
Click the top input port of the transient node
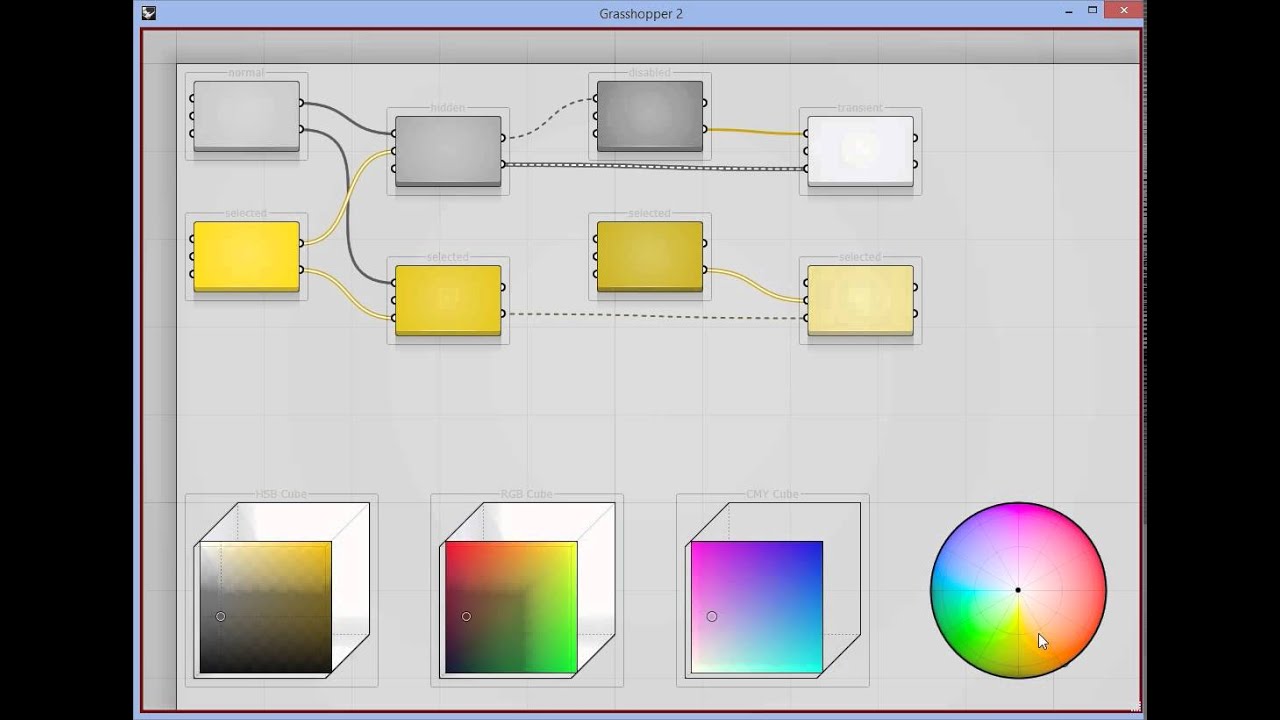pyautogui.click(x=807, y=134)
